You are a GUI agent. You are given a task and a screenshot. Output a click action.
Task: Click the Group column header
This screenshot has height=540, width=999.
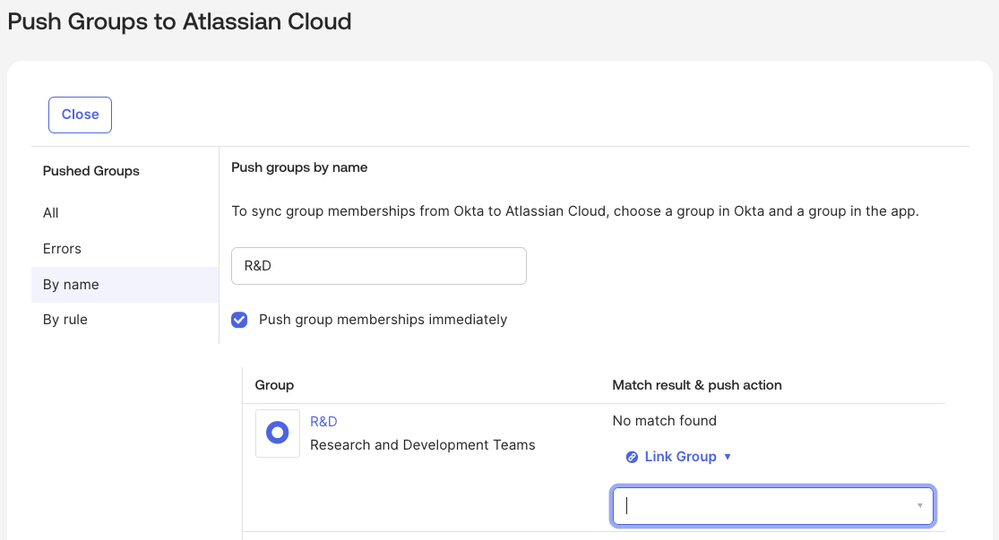pos(274,385)
